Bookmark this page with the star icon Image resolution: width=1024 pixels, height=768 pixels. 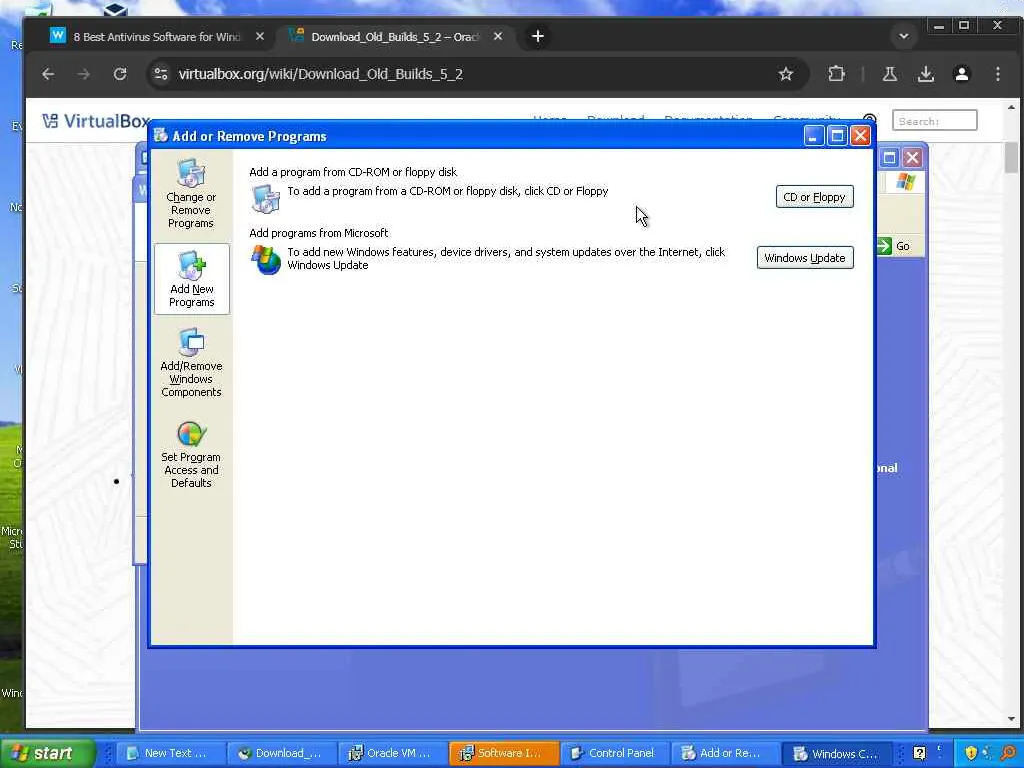click(786, 74)
